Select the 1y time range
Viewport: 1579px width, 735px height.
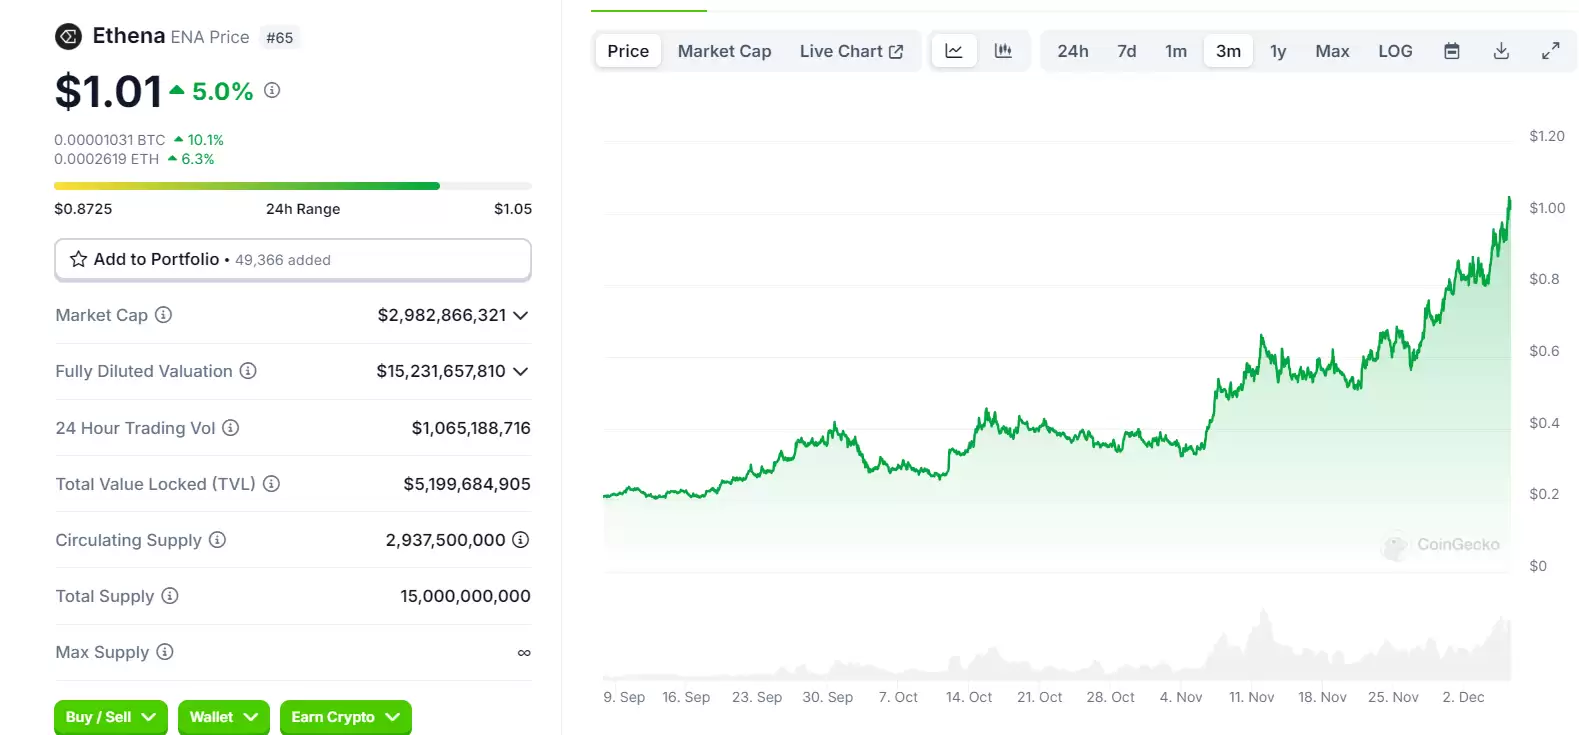[1278, 51]
